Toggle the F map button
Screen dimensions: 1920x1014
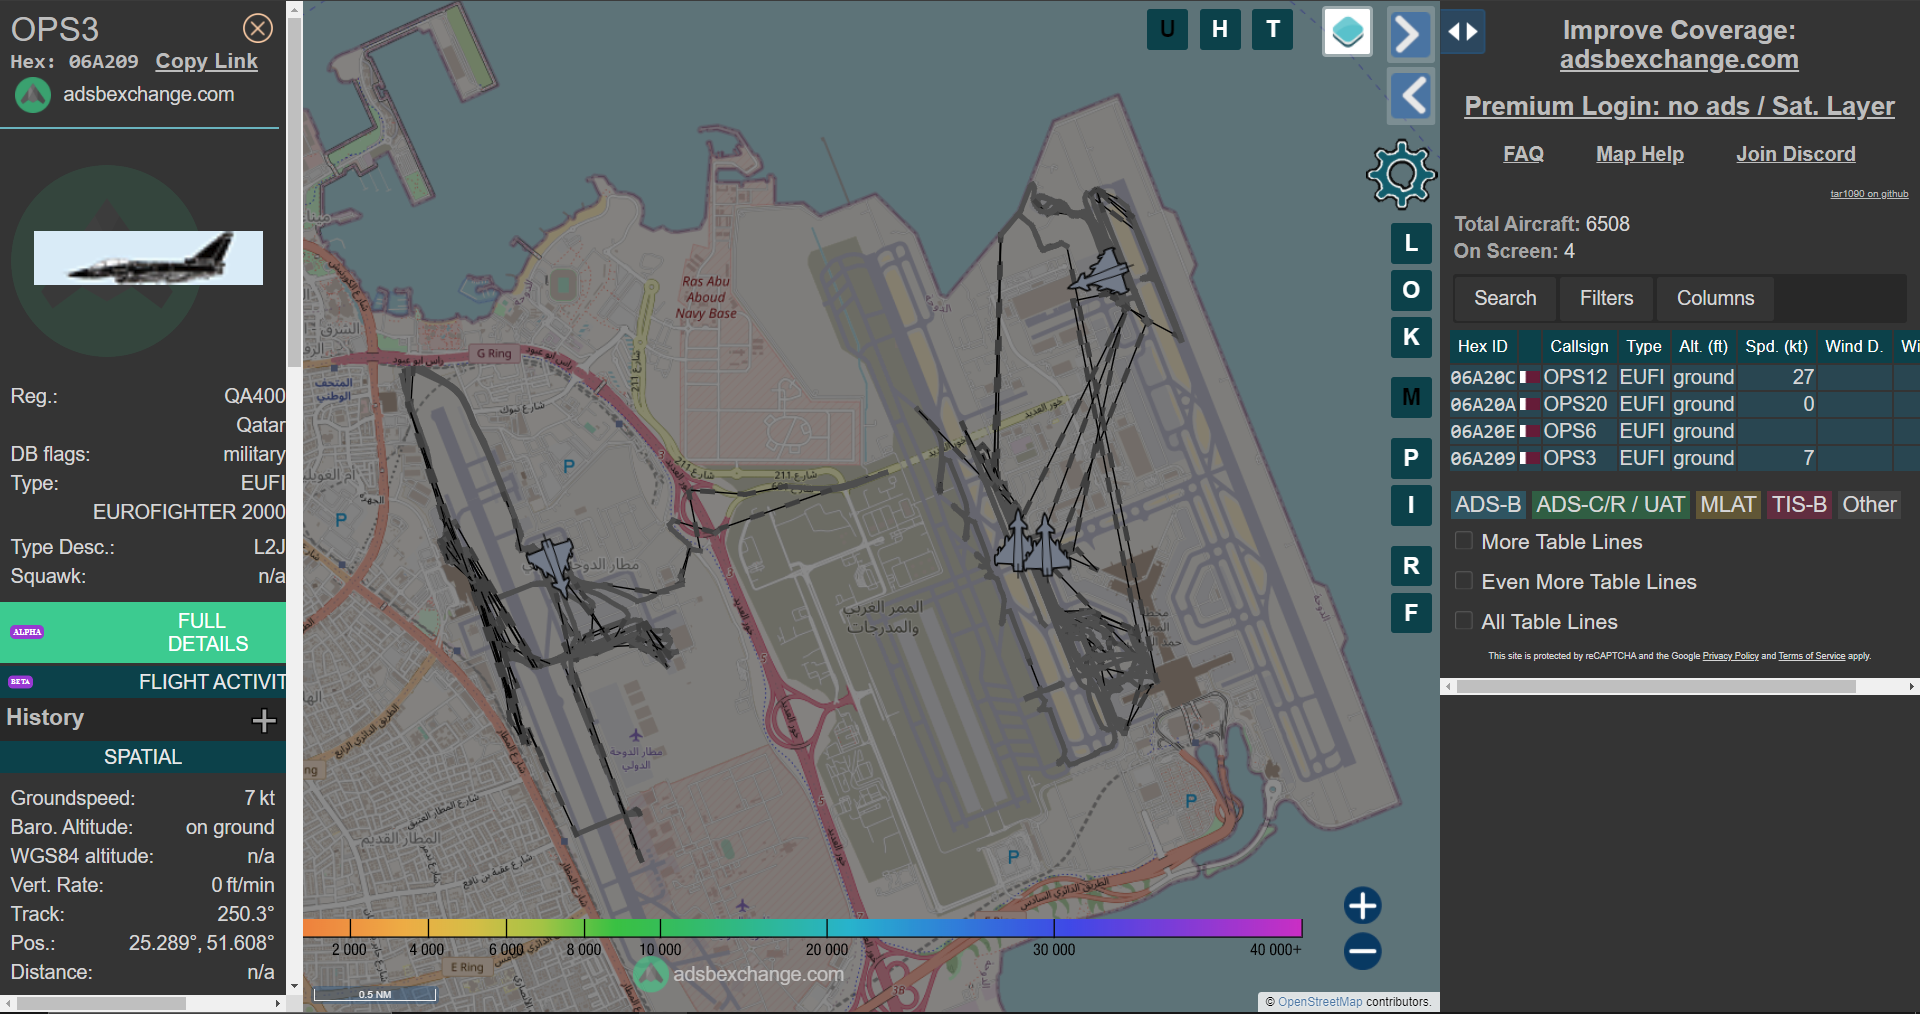1411,613
